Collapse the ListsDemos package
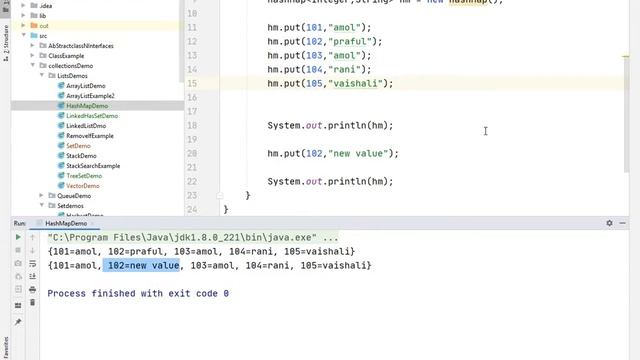The height and width of the screenshot is (360, 640). point(42,76)
